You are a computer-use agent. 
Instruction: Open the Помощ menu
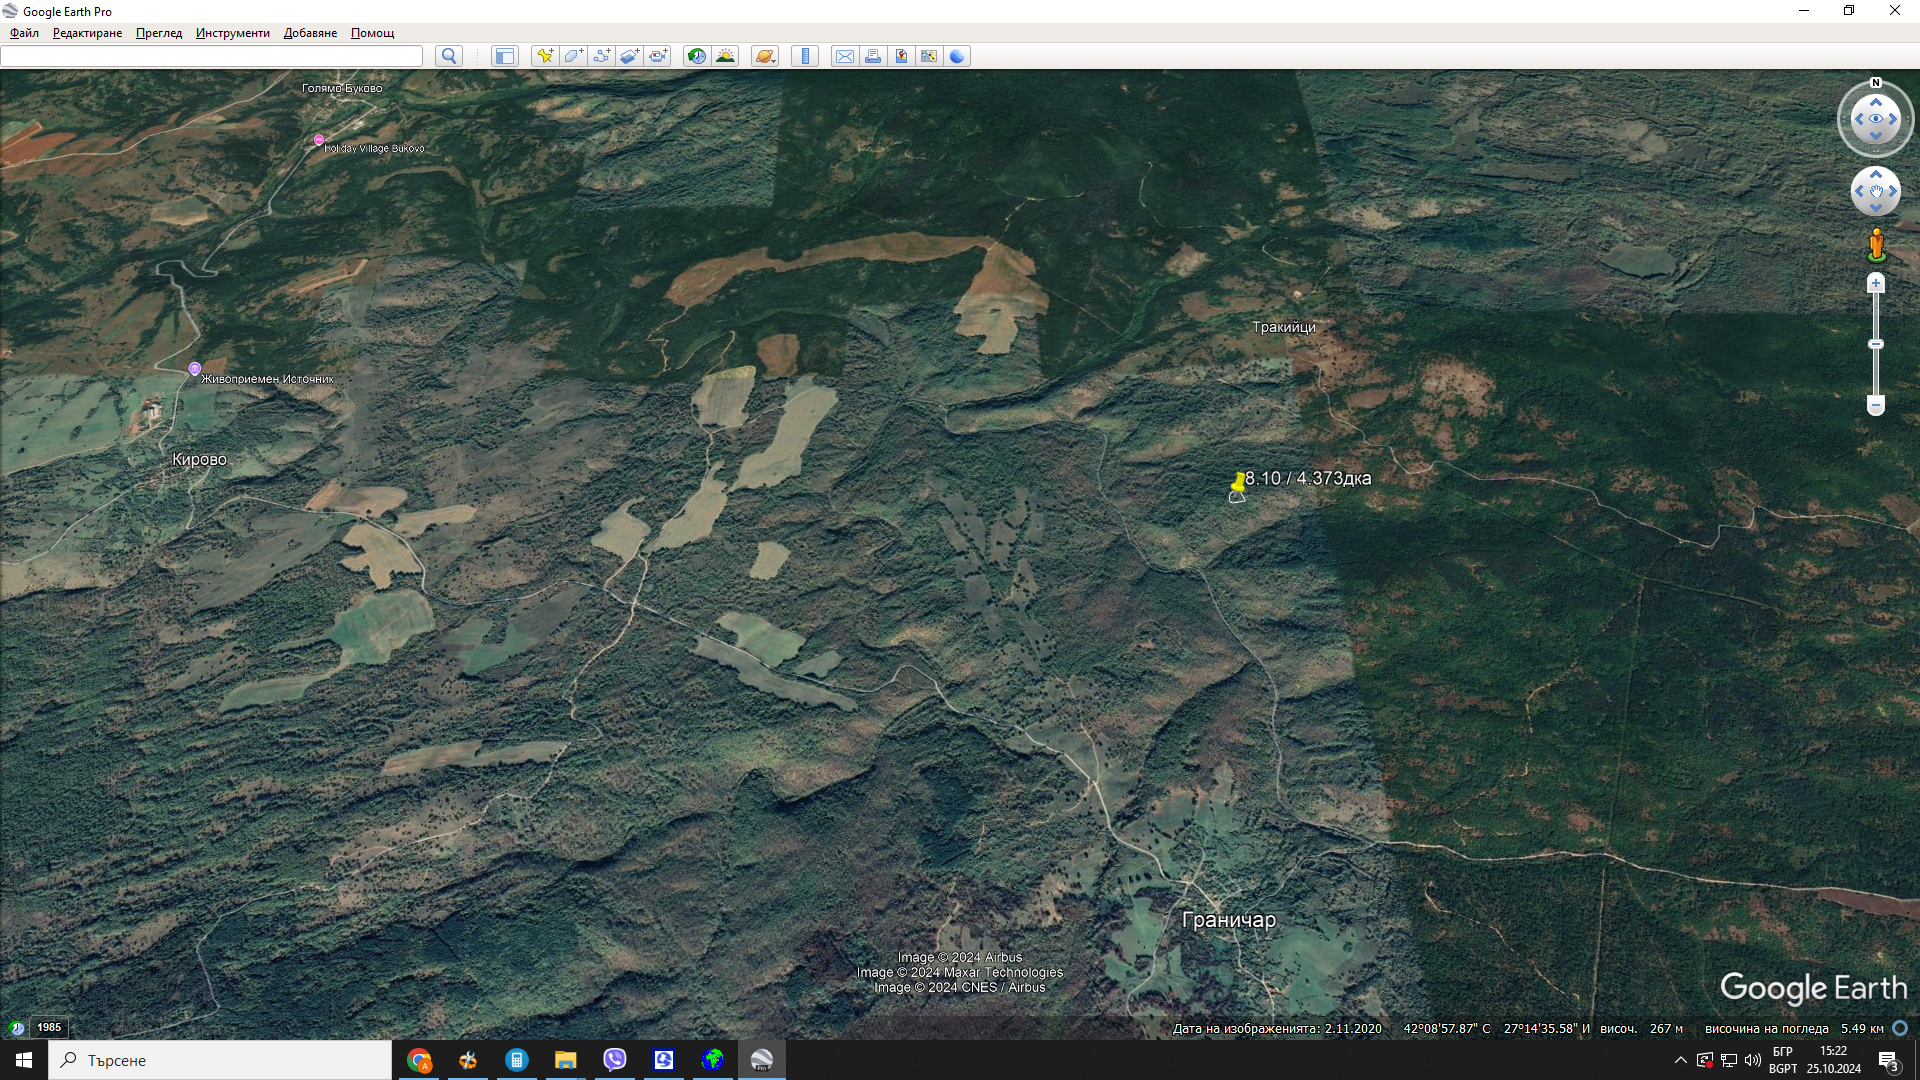coord(372,33)
